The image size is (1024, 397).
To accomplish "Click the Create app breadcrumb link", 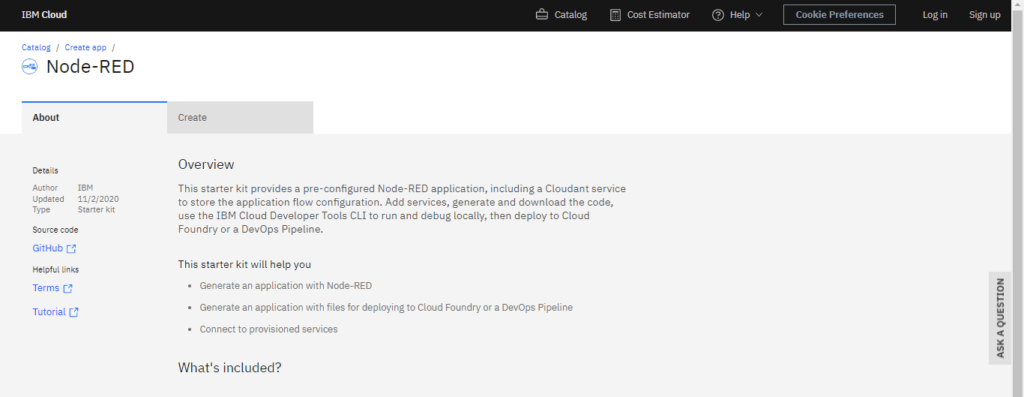I will [86, 48].
